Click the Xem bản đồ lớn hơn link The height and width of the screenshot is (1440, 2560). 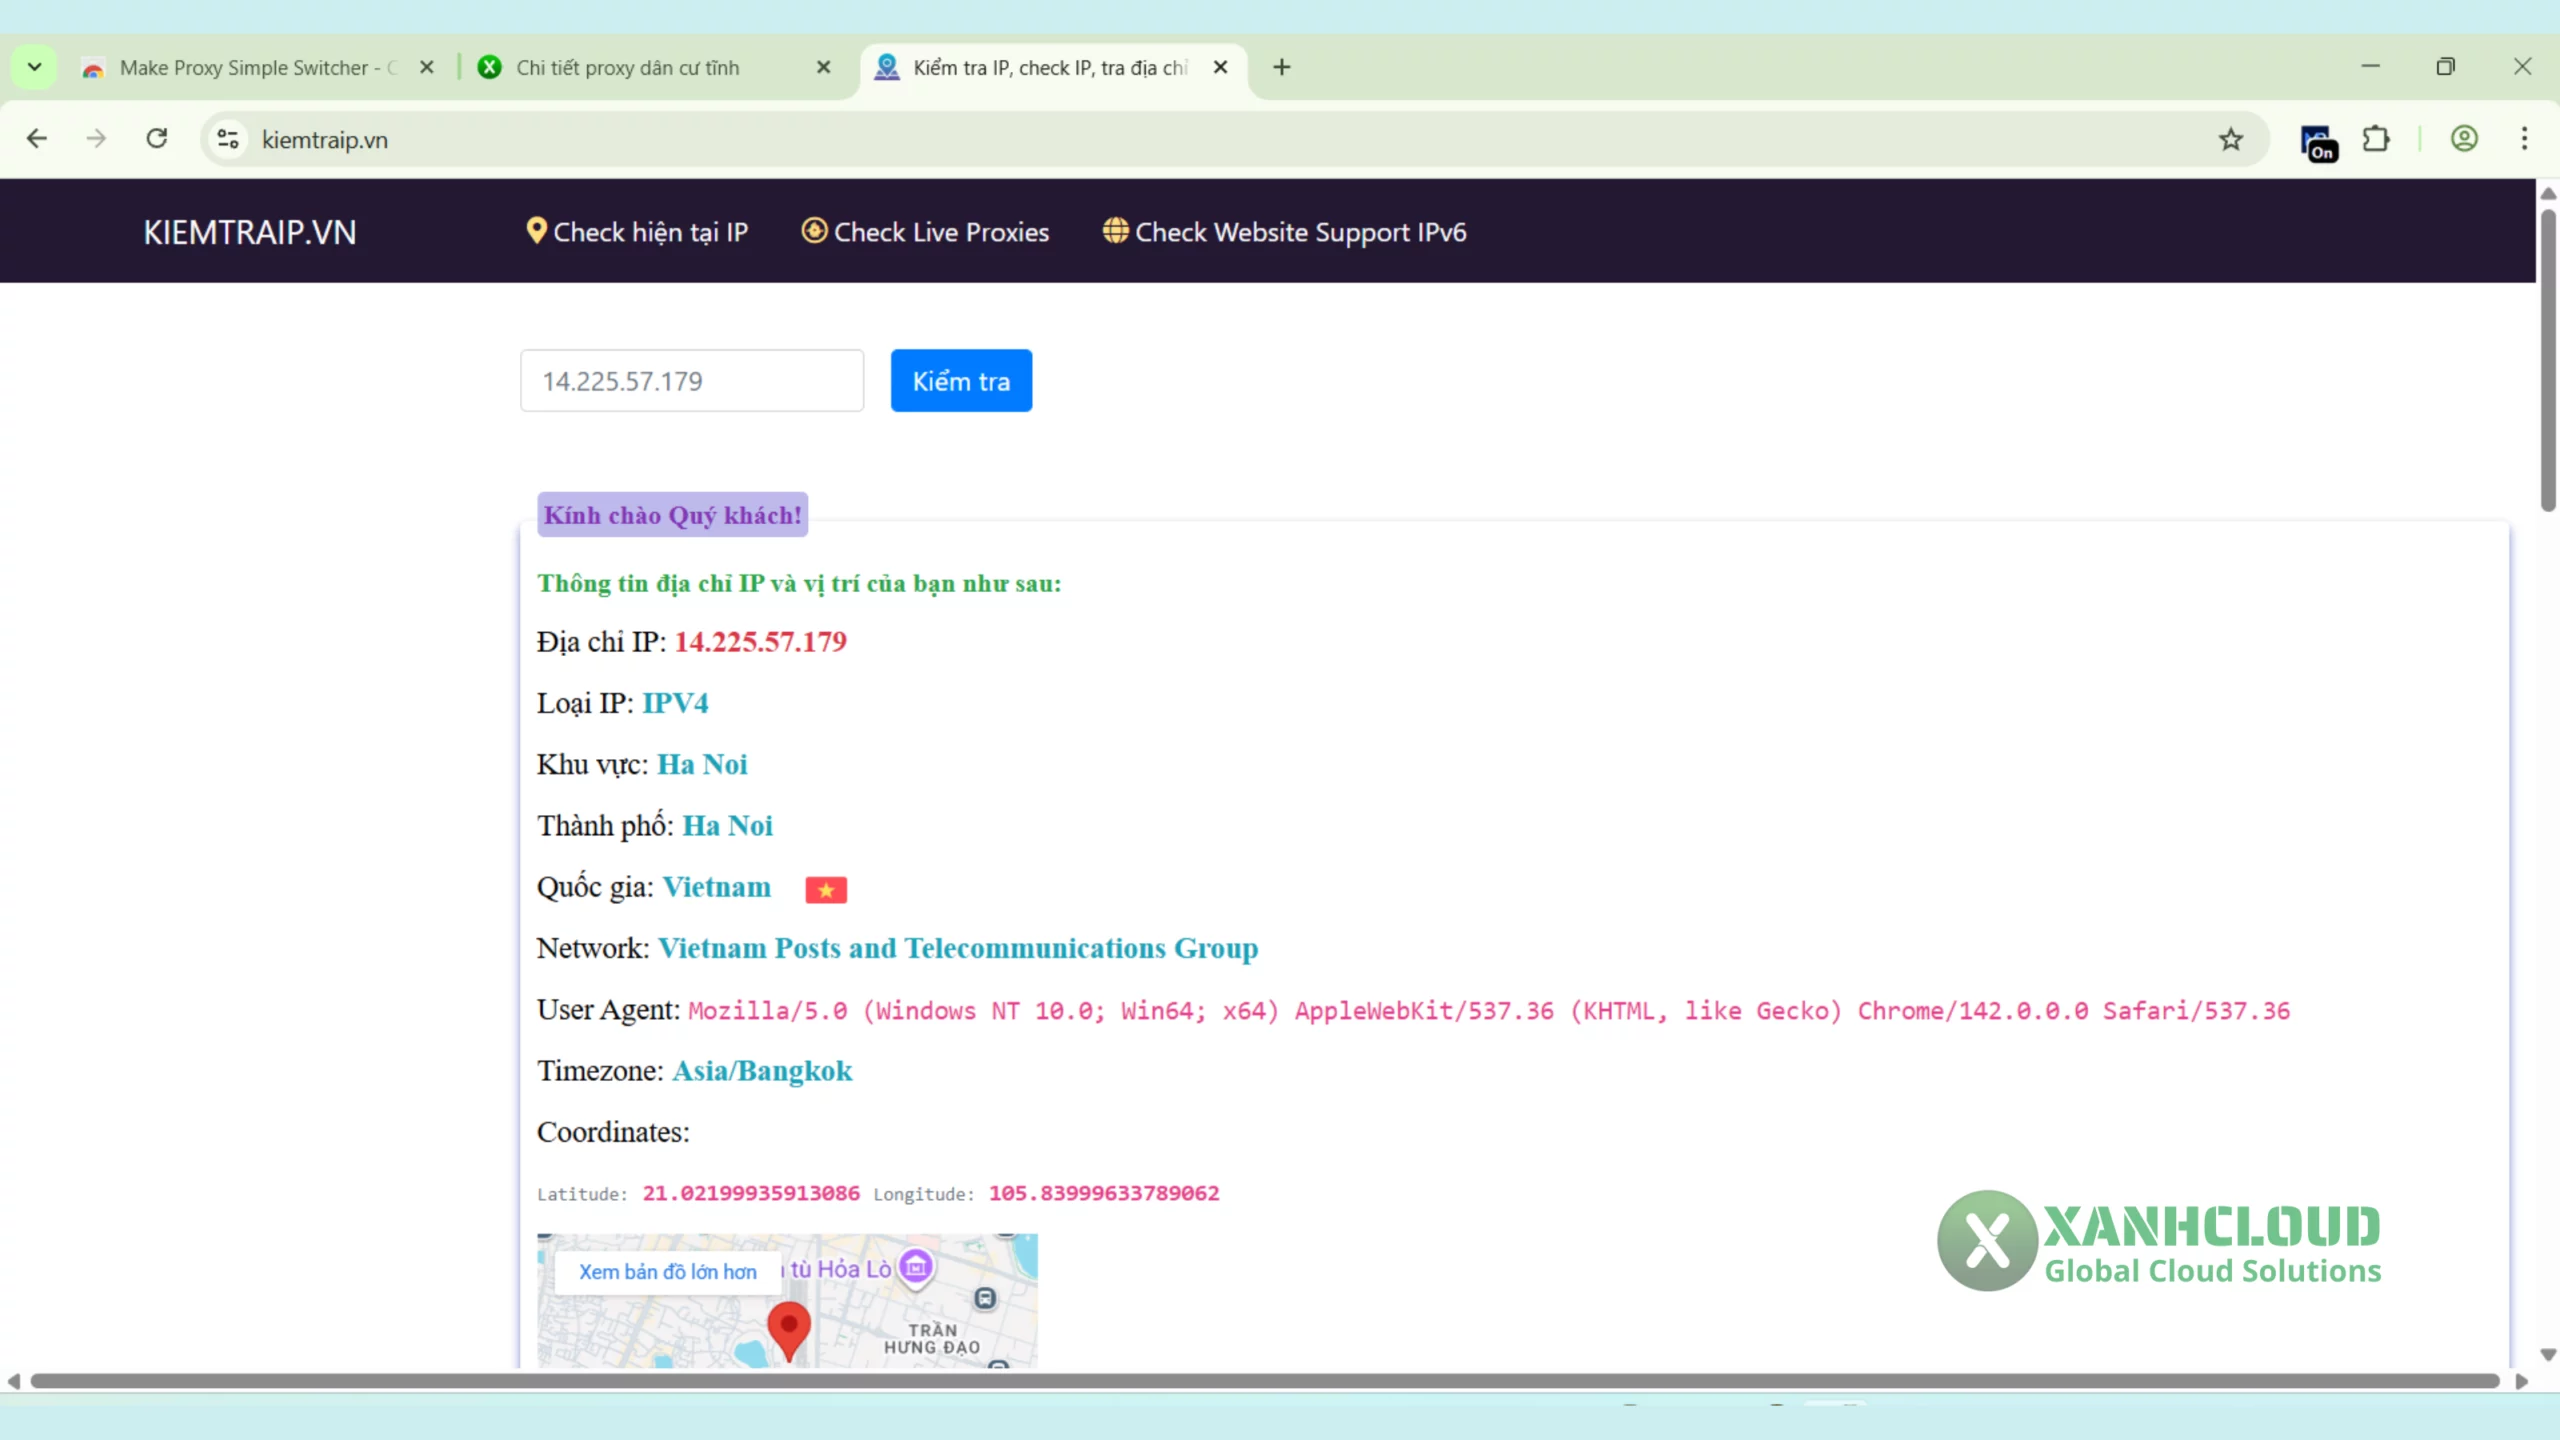(x=667, y=1271)
